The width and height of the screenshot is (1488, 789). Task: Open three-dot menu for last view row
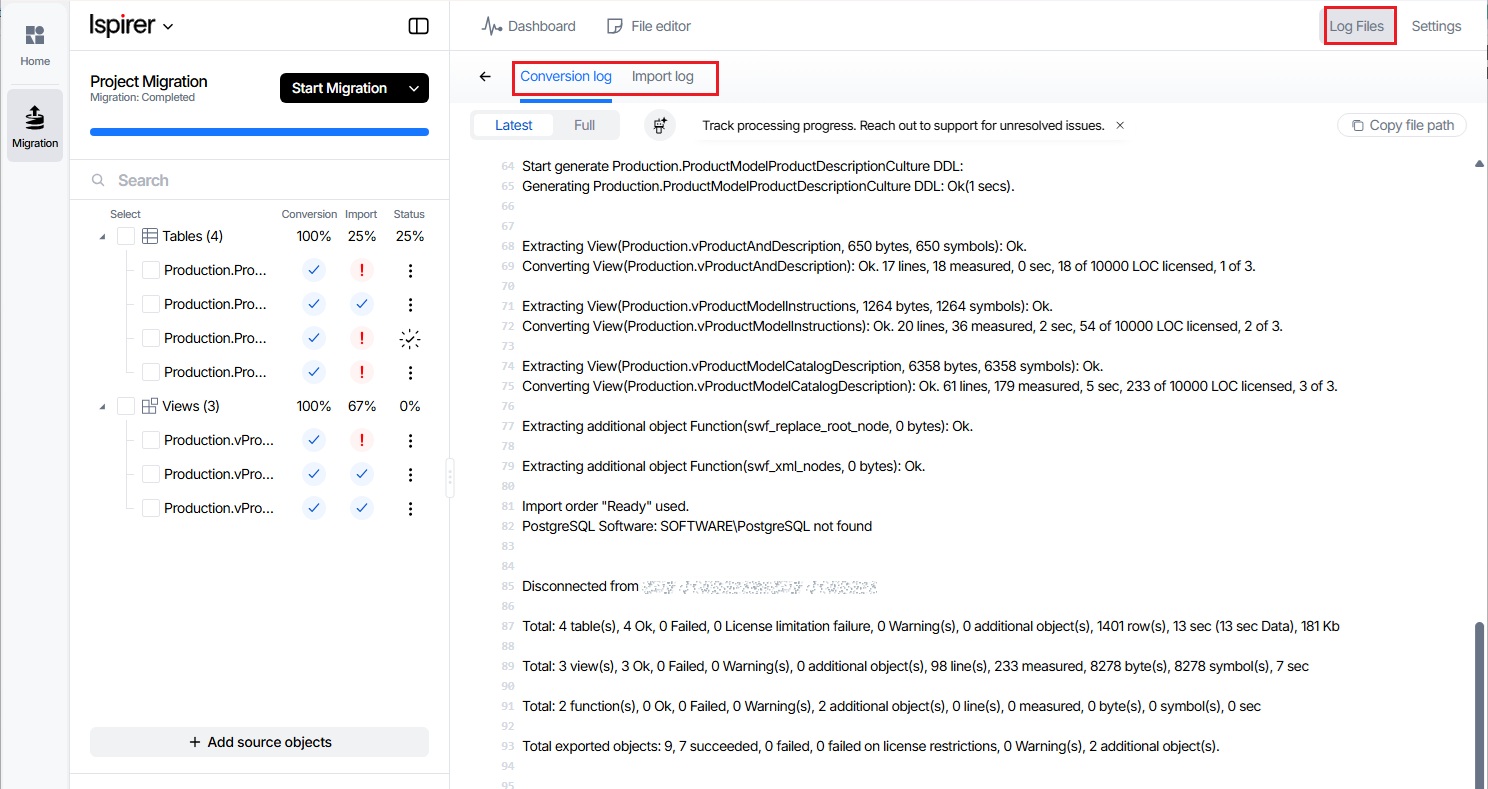coord(410,509)
